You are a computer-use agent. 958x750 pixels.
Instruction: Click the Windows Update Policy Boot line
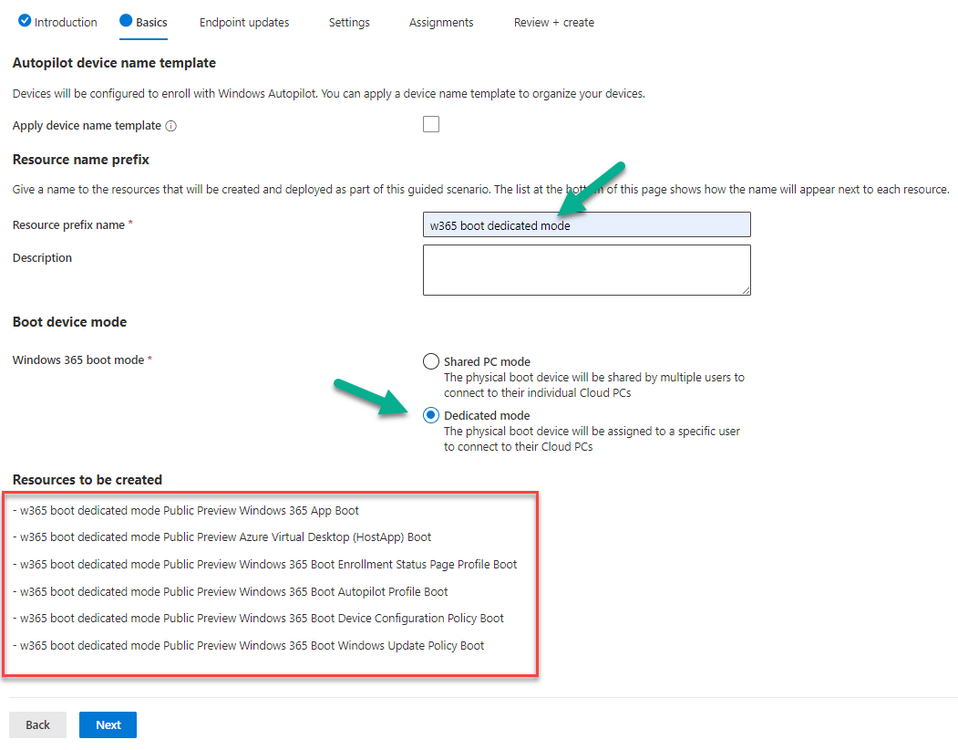248,646
